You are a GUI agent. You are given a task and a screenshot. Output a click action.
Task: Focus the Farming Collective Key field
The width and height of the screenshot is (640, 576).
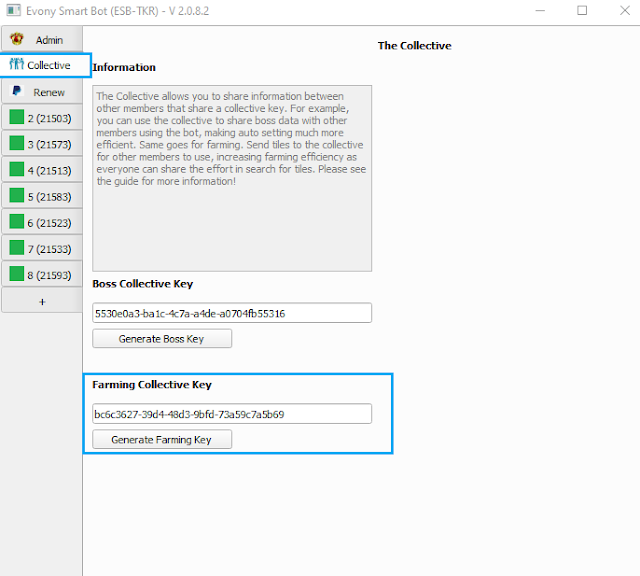click(232, 414)
